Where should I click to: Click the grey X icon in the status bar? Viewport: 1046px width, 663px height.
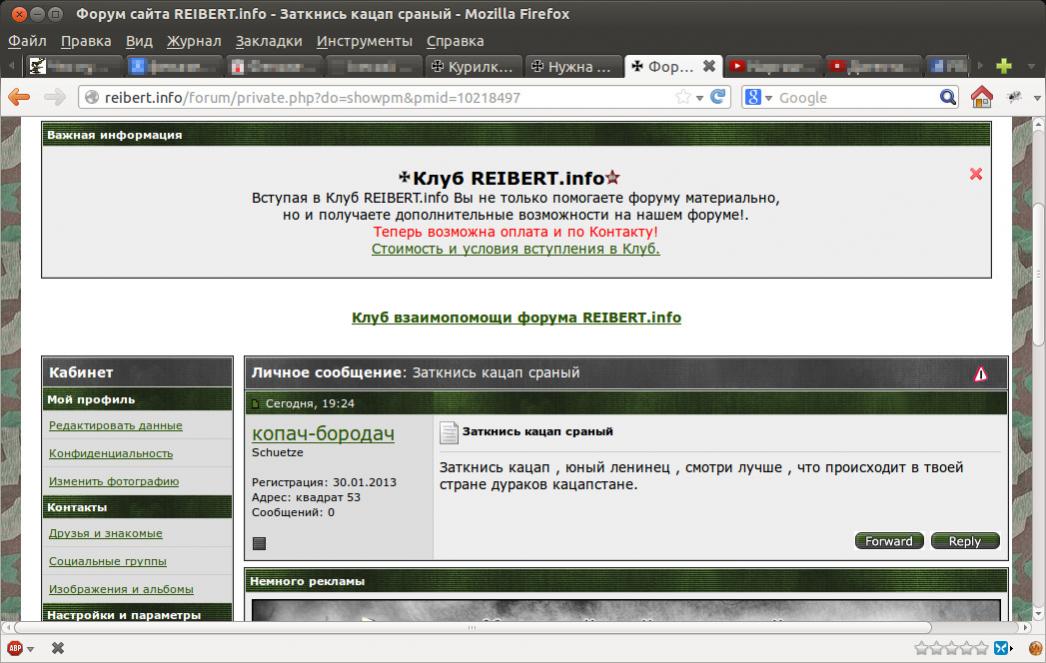tap(58, 648)
